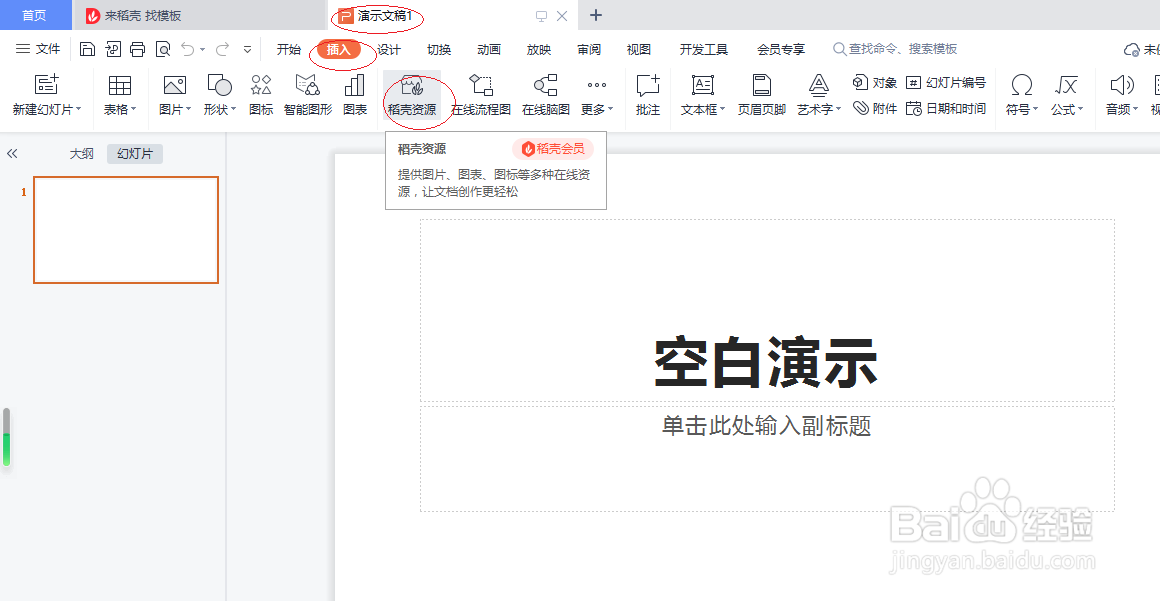Switch to the View (视图) tab
Viewport: 1160px width, 601px height.
(x=638, y=50)
